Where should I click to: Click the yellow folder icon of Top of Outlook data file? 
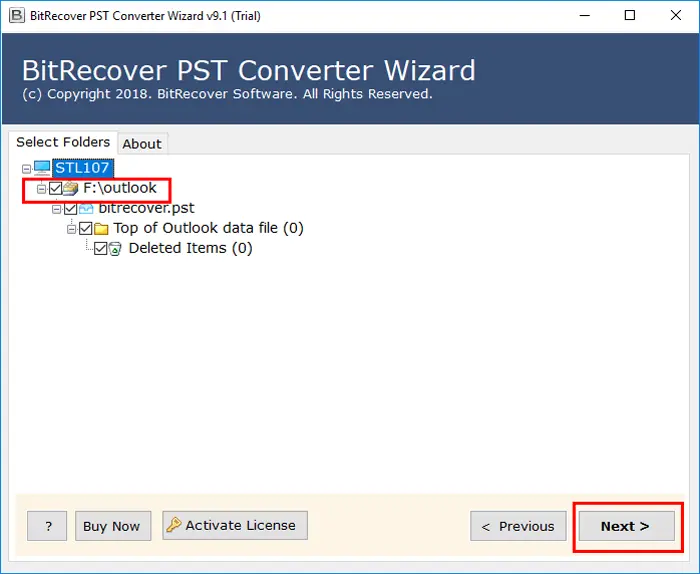pyautogui.click(x=101, y=229)
